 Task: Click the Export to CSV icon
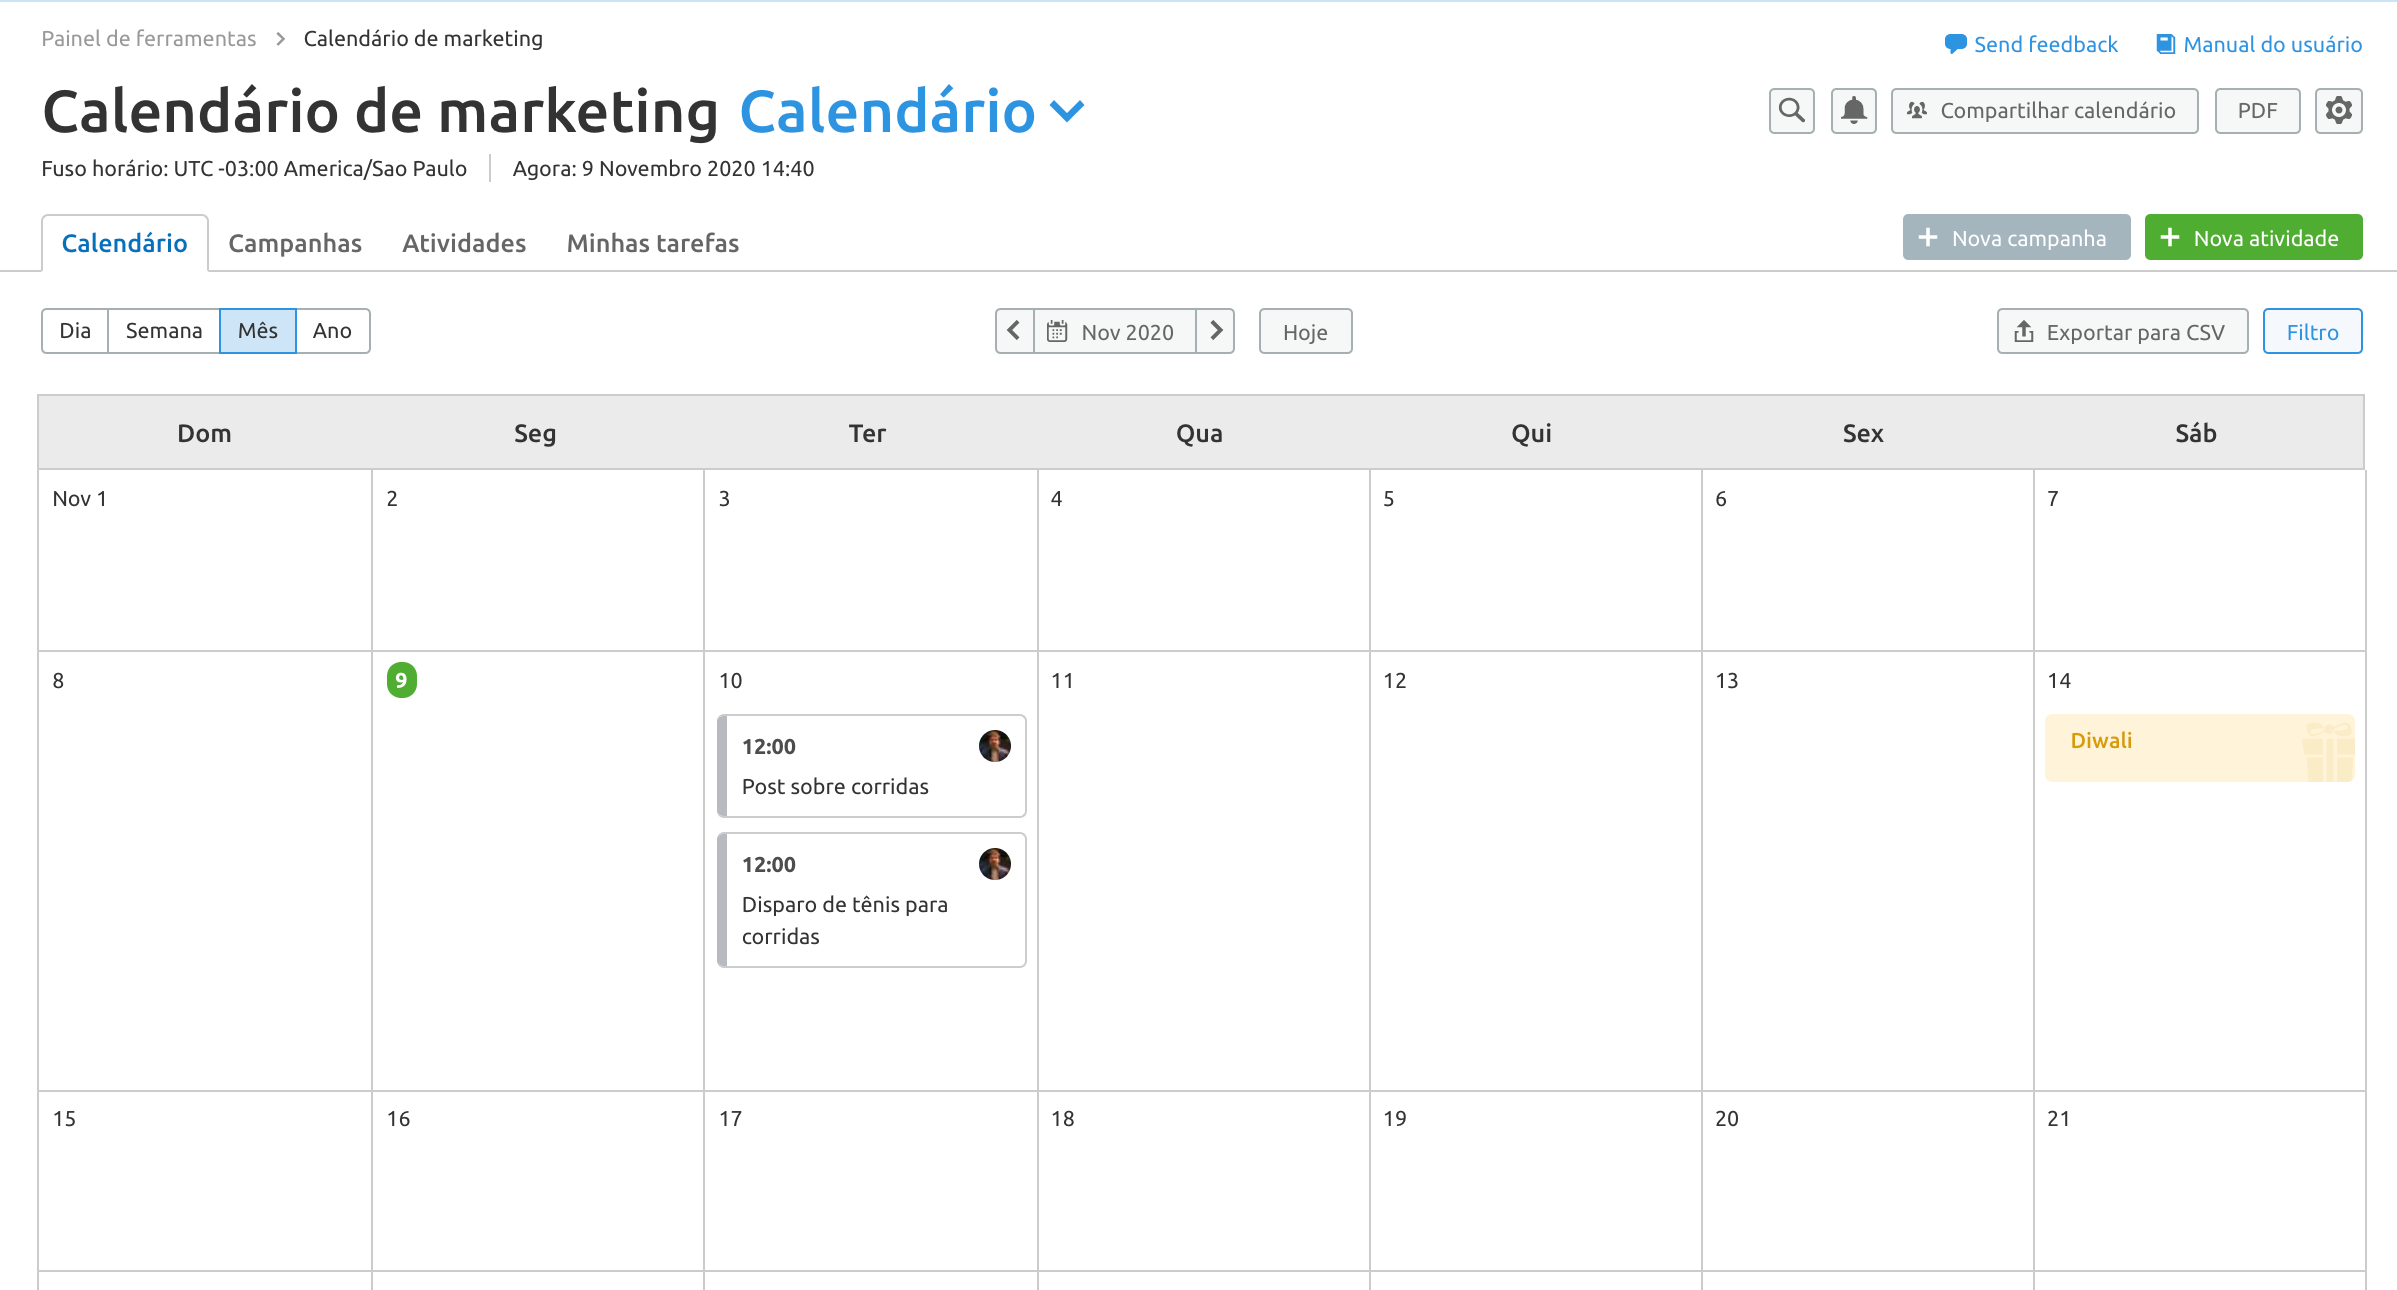tap(2027, 330)
